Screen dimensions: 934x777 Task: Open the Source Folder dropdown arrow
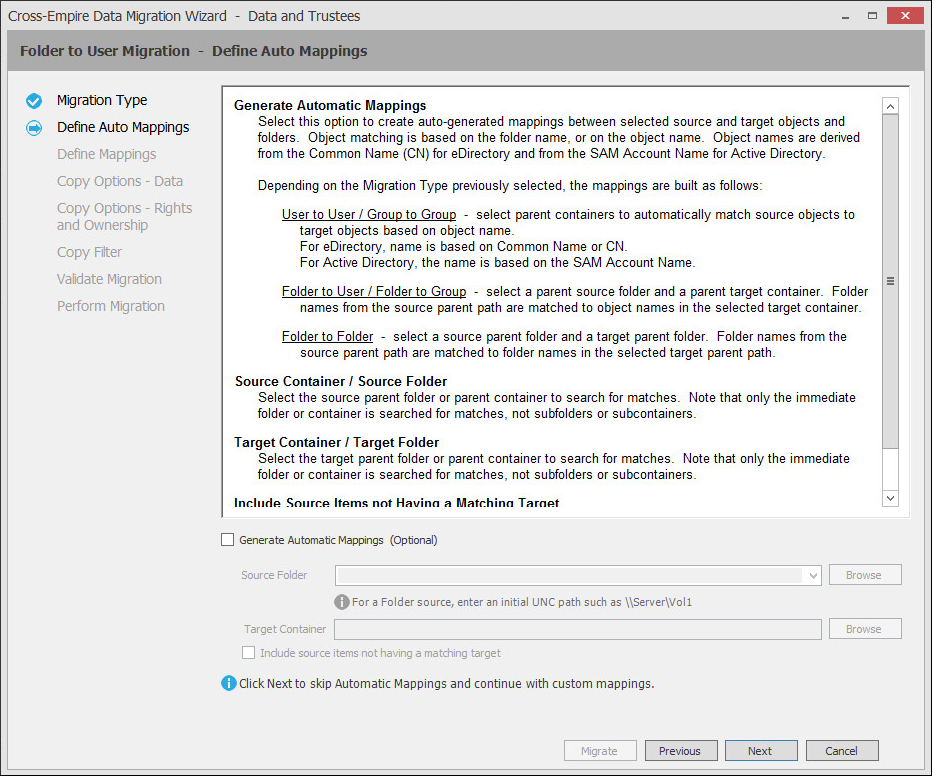pyautogui.click(x=812, y=576)
